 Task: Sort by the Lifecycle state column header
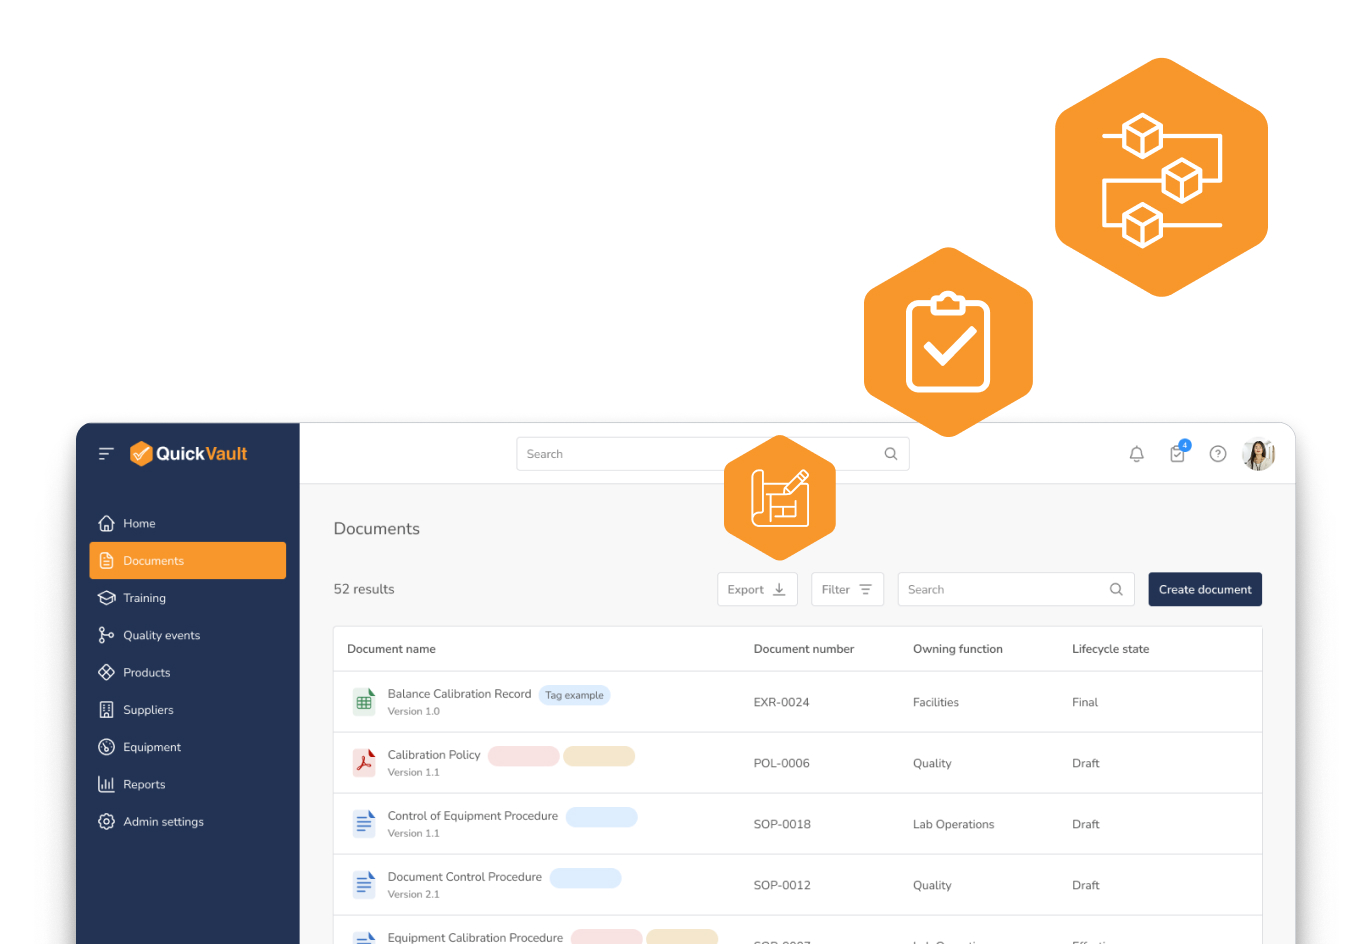point(1110,649)
